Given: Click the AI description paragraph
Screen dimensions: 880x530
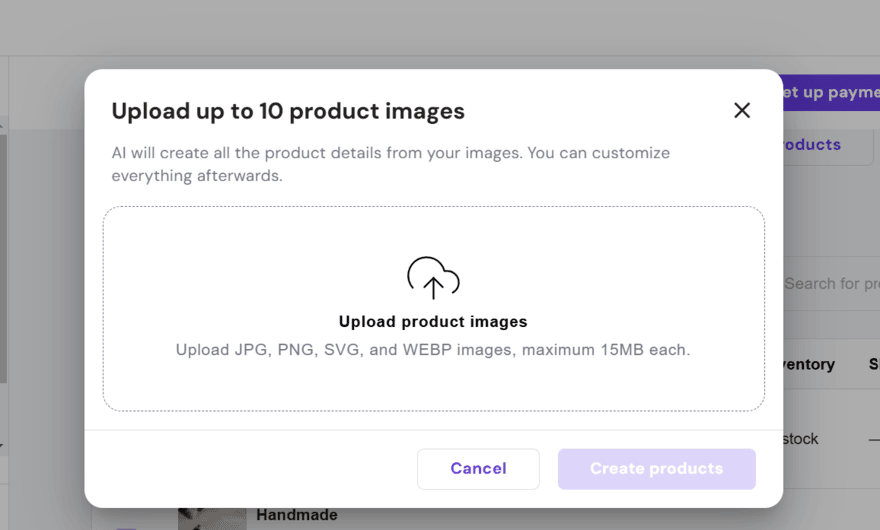Looking at the screenshot, I should (391, 164).
